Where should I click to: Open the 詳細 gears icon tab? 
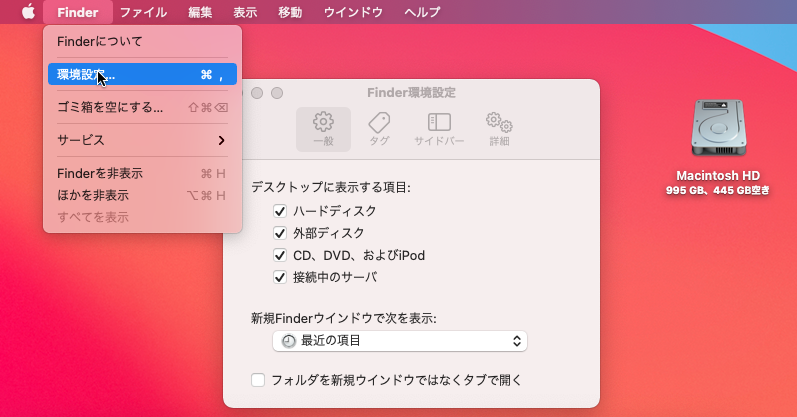tap(499, 129)
